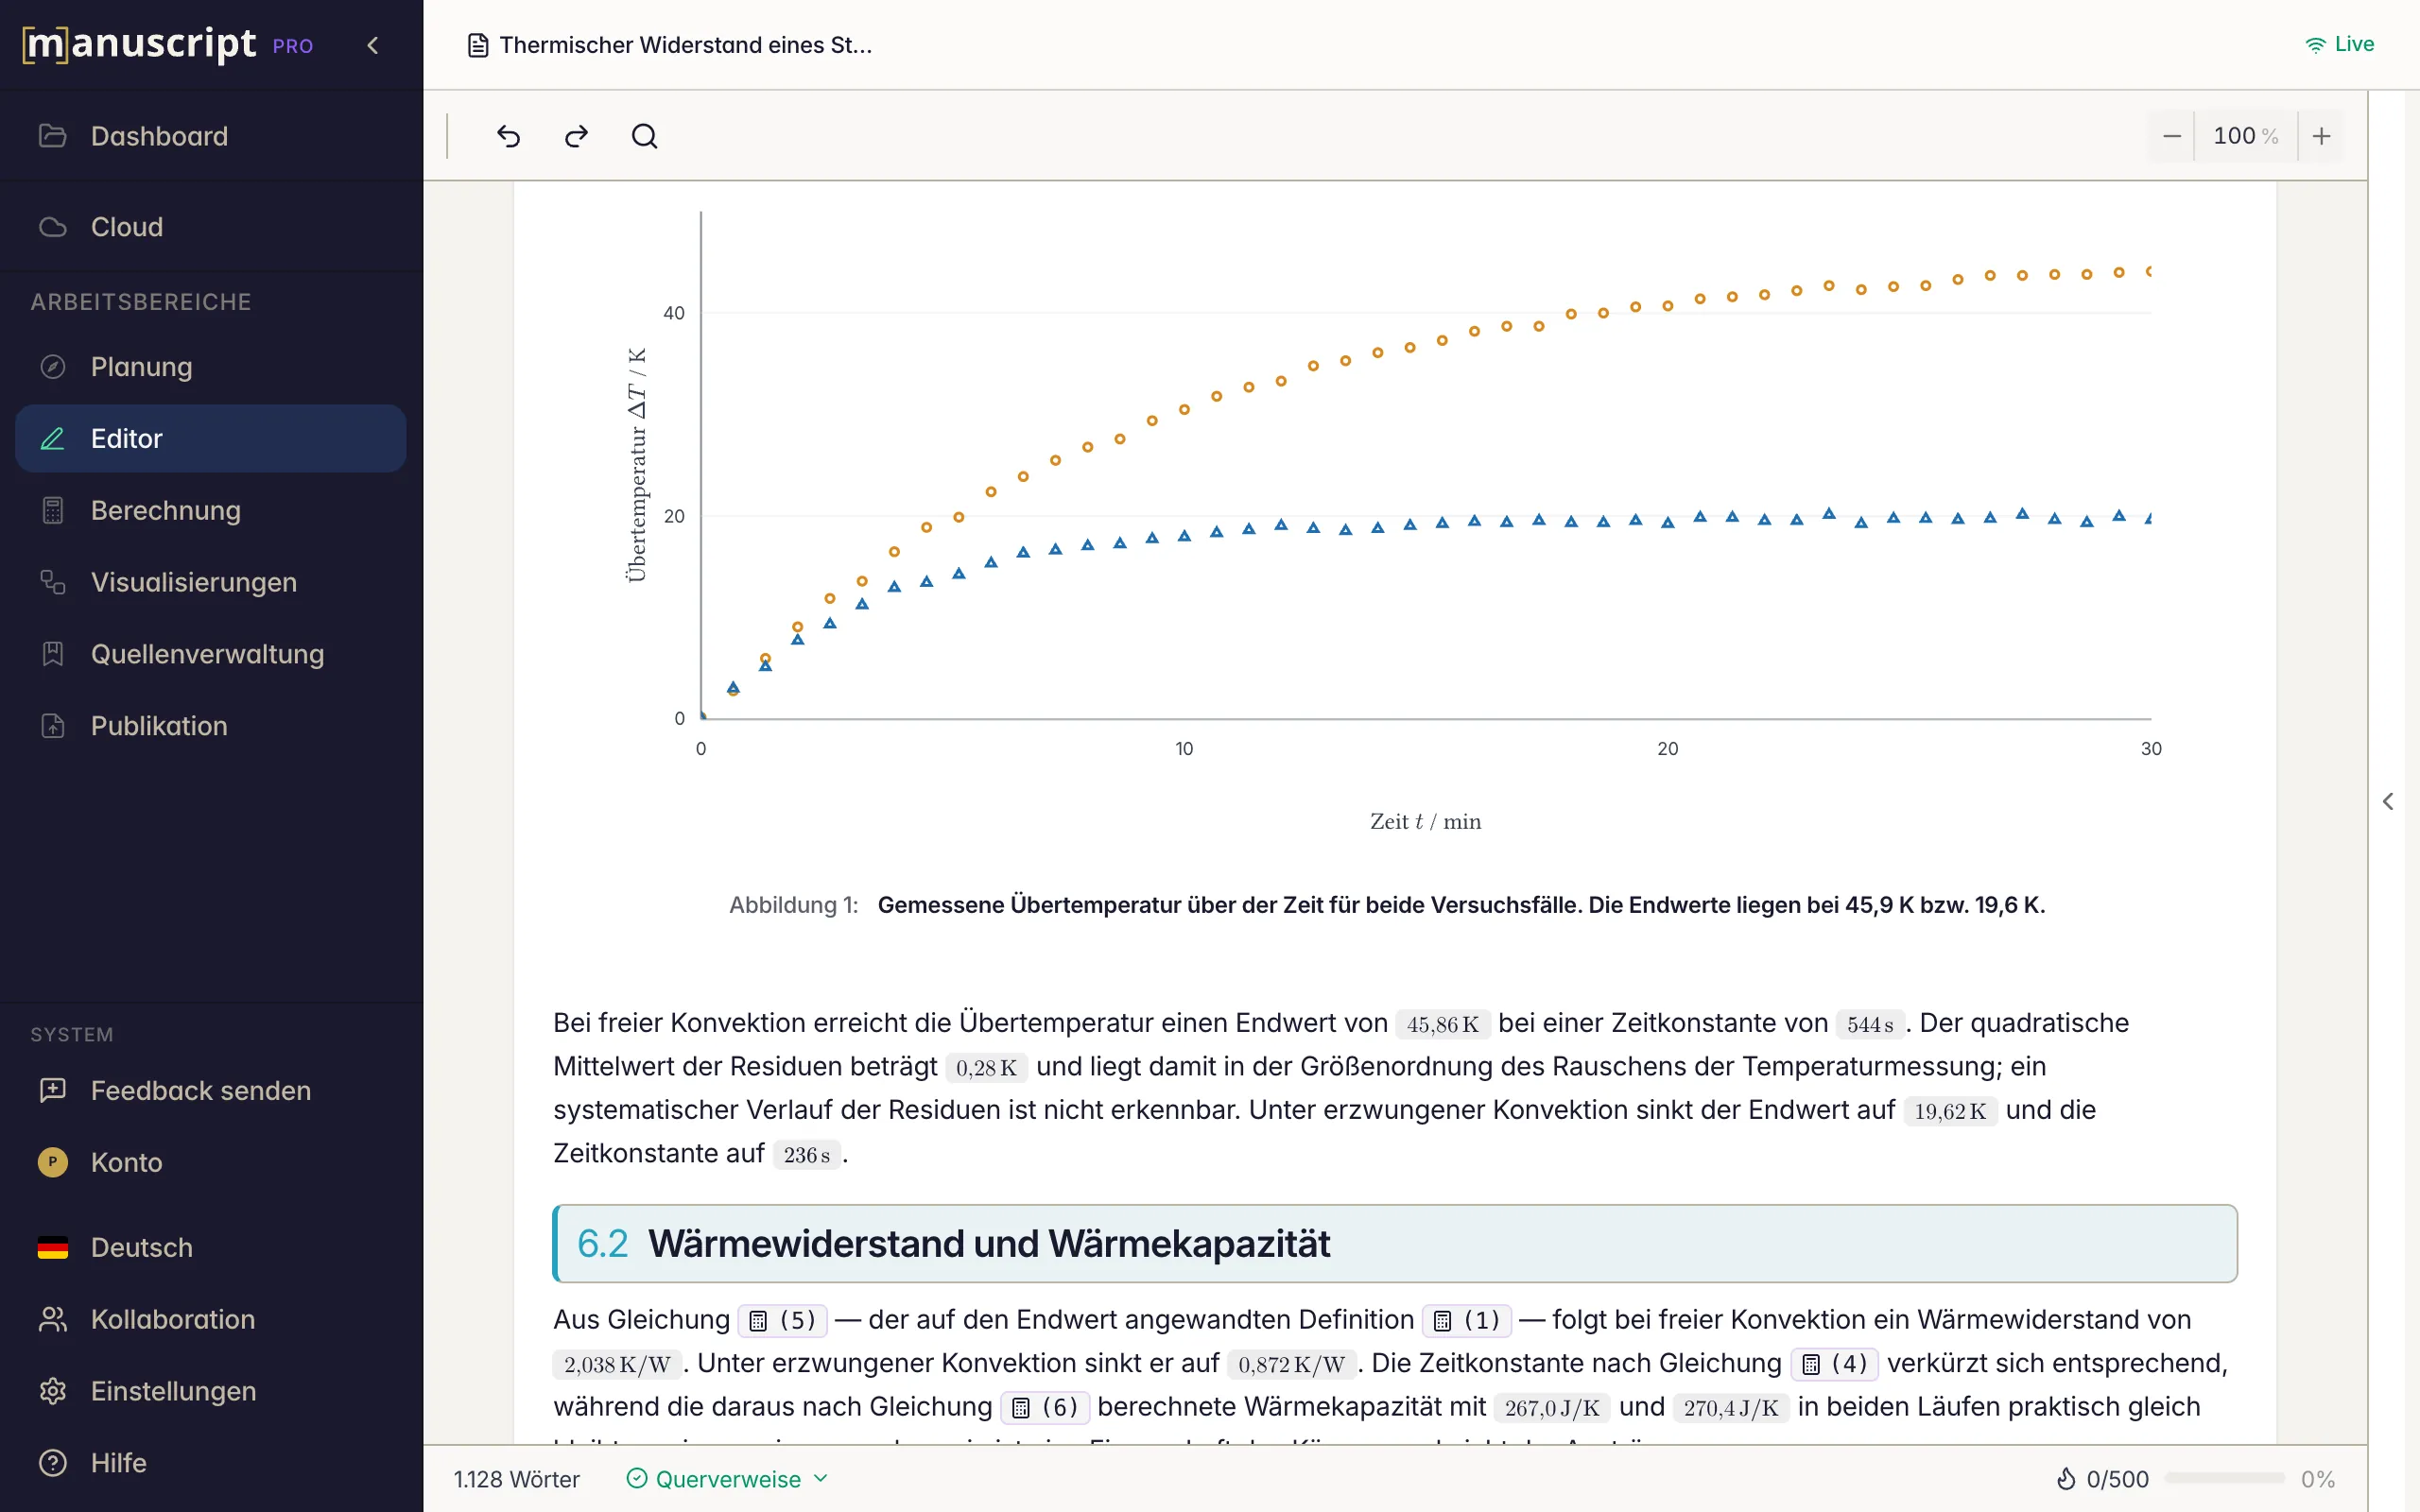Open the Quellenverwaltung workspace
The image size is (2420, 1512).
point(211,654)
